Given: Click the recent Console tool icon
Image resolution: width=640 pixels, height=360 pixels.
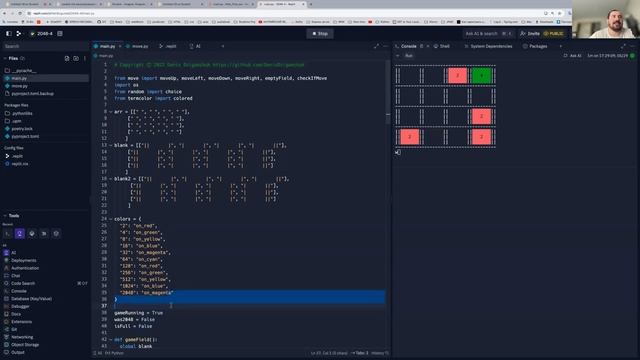Looking at the screenshot, I should click(7, 233).
